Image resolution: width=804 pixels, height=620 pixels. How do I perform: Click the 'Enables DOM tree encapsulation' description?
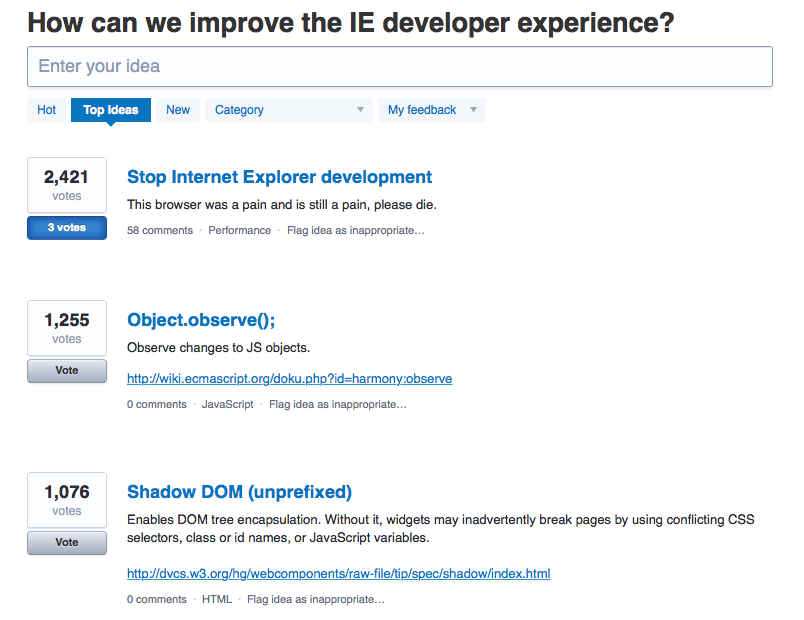(440, 529)
